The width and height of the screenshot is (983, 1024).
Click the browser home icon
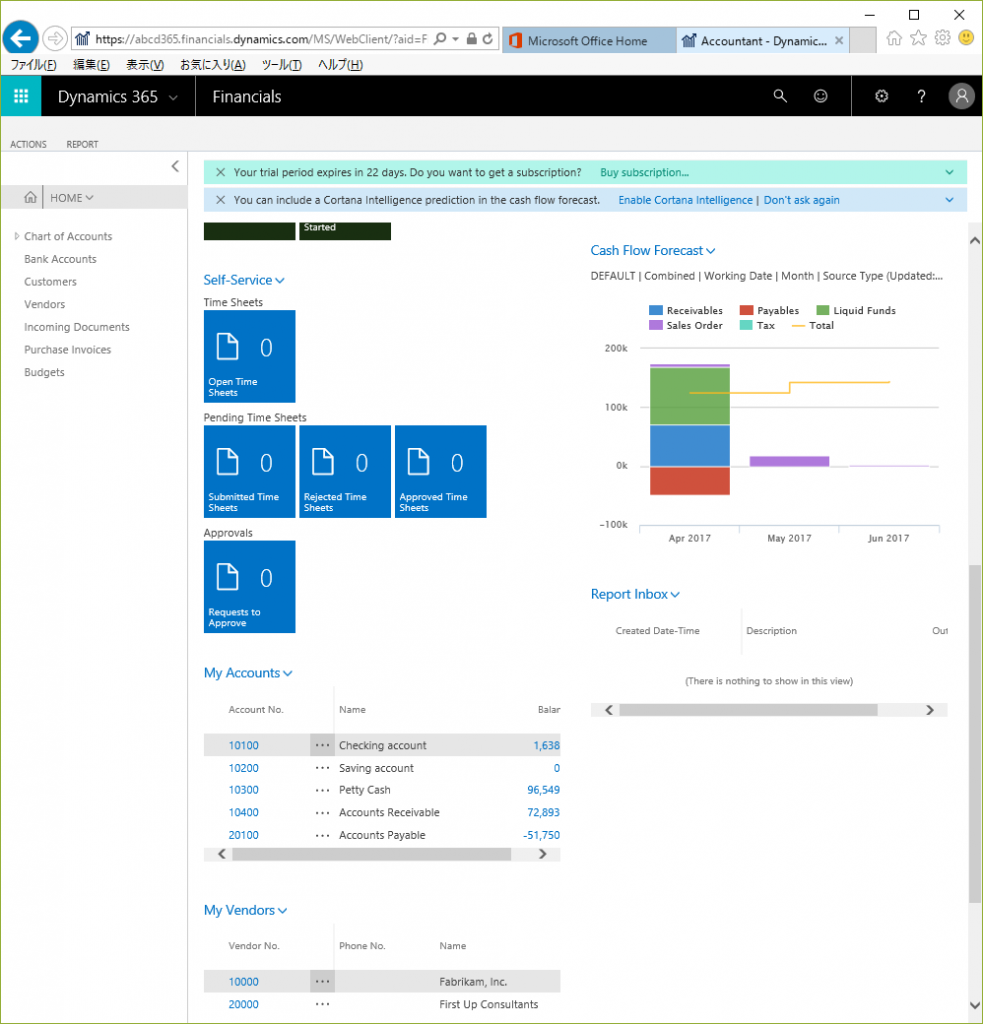tap(894, 38)
